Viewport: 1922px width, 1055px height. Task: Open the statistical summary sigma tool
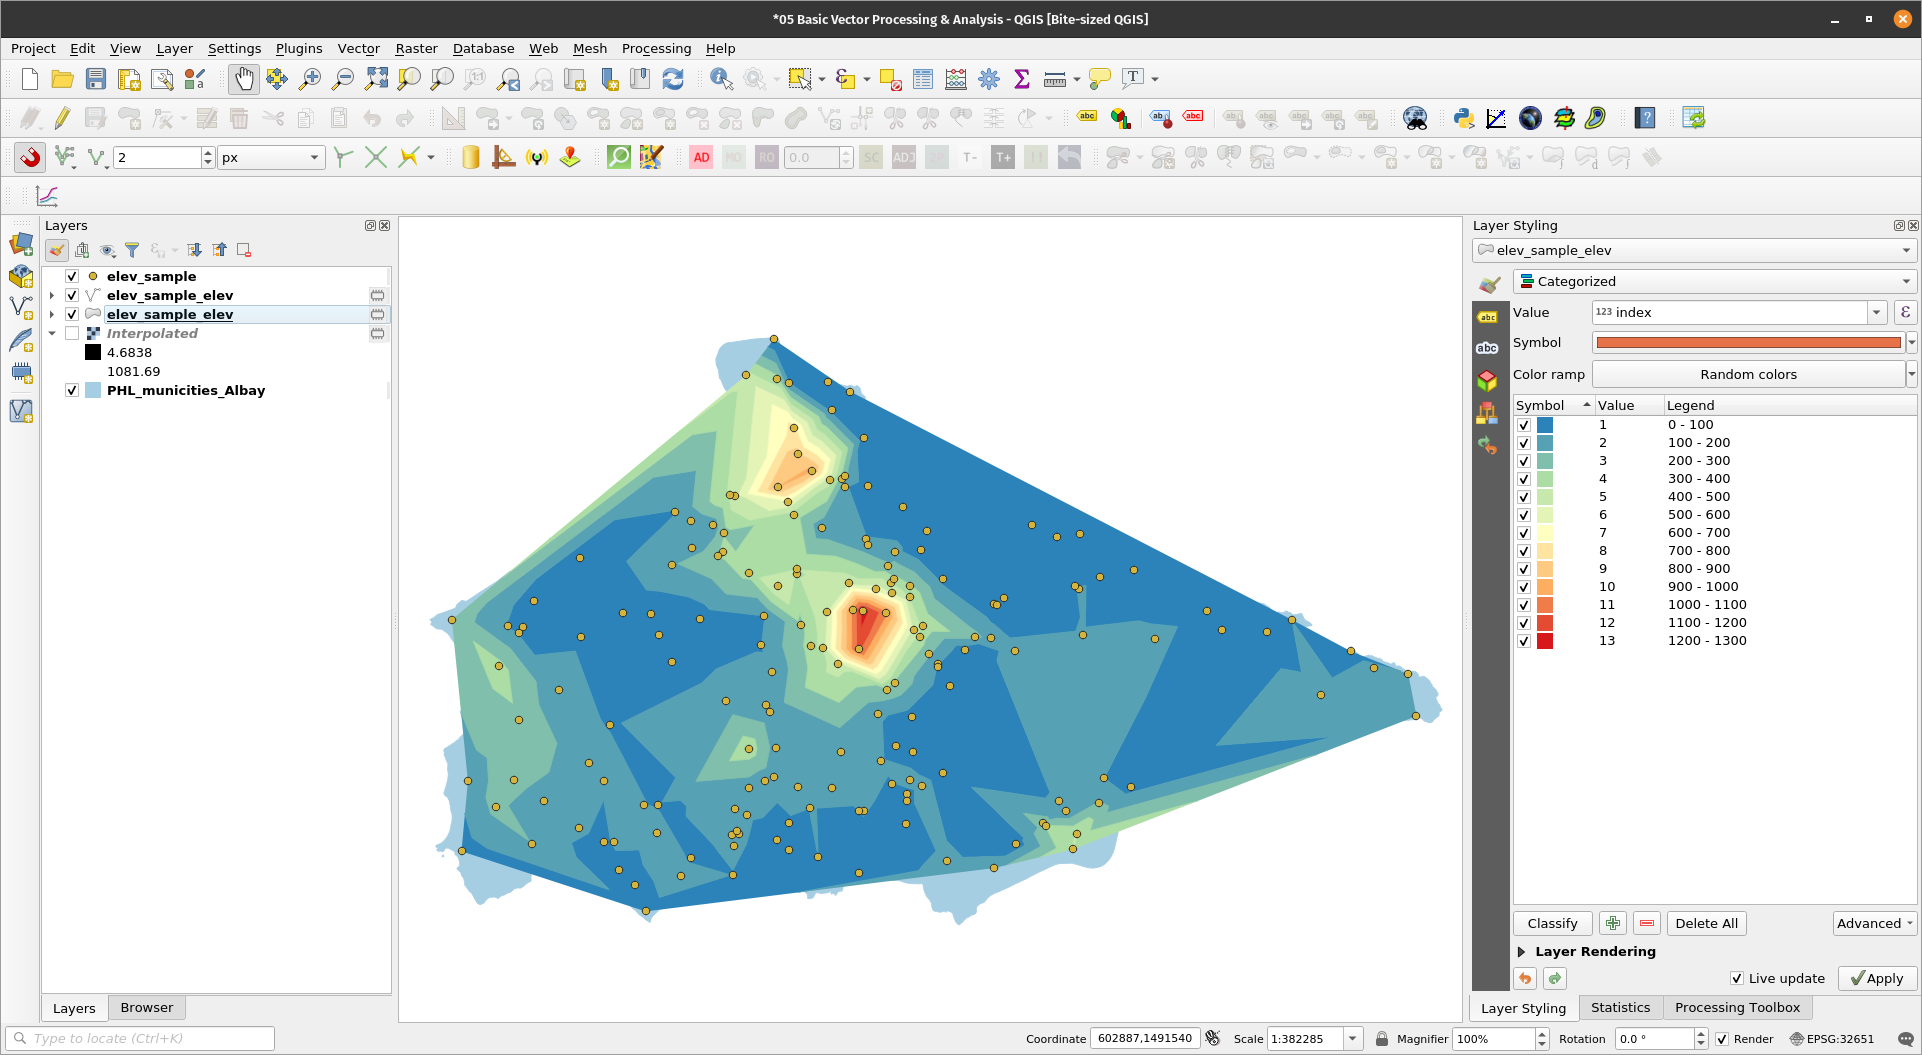[x=1021, y=79]
